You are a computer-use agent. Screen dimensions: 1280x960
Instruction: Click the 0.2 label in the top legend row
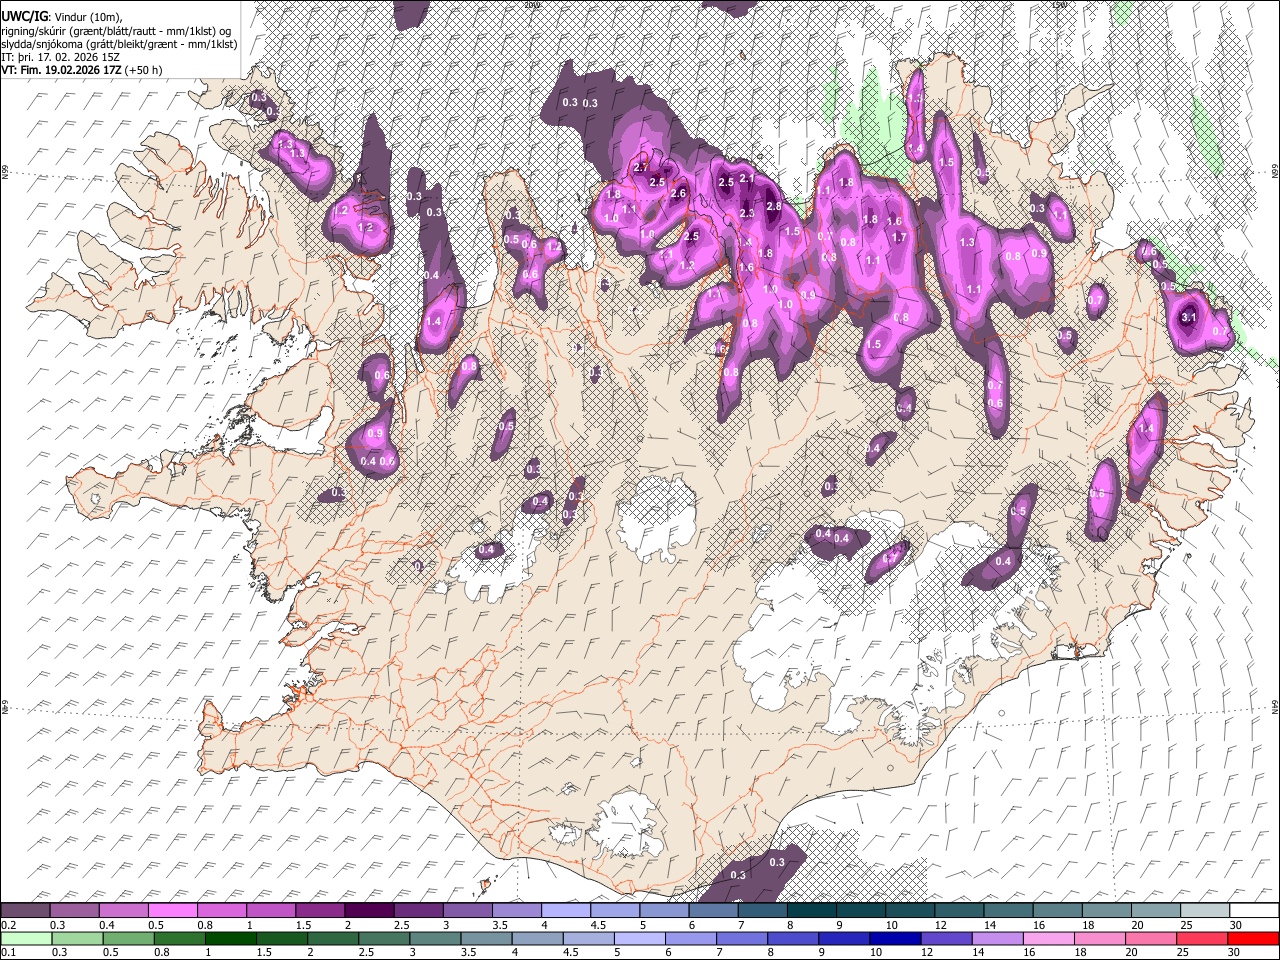tap(8, 925)
